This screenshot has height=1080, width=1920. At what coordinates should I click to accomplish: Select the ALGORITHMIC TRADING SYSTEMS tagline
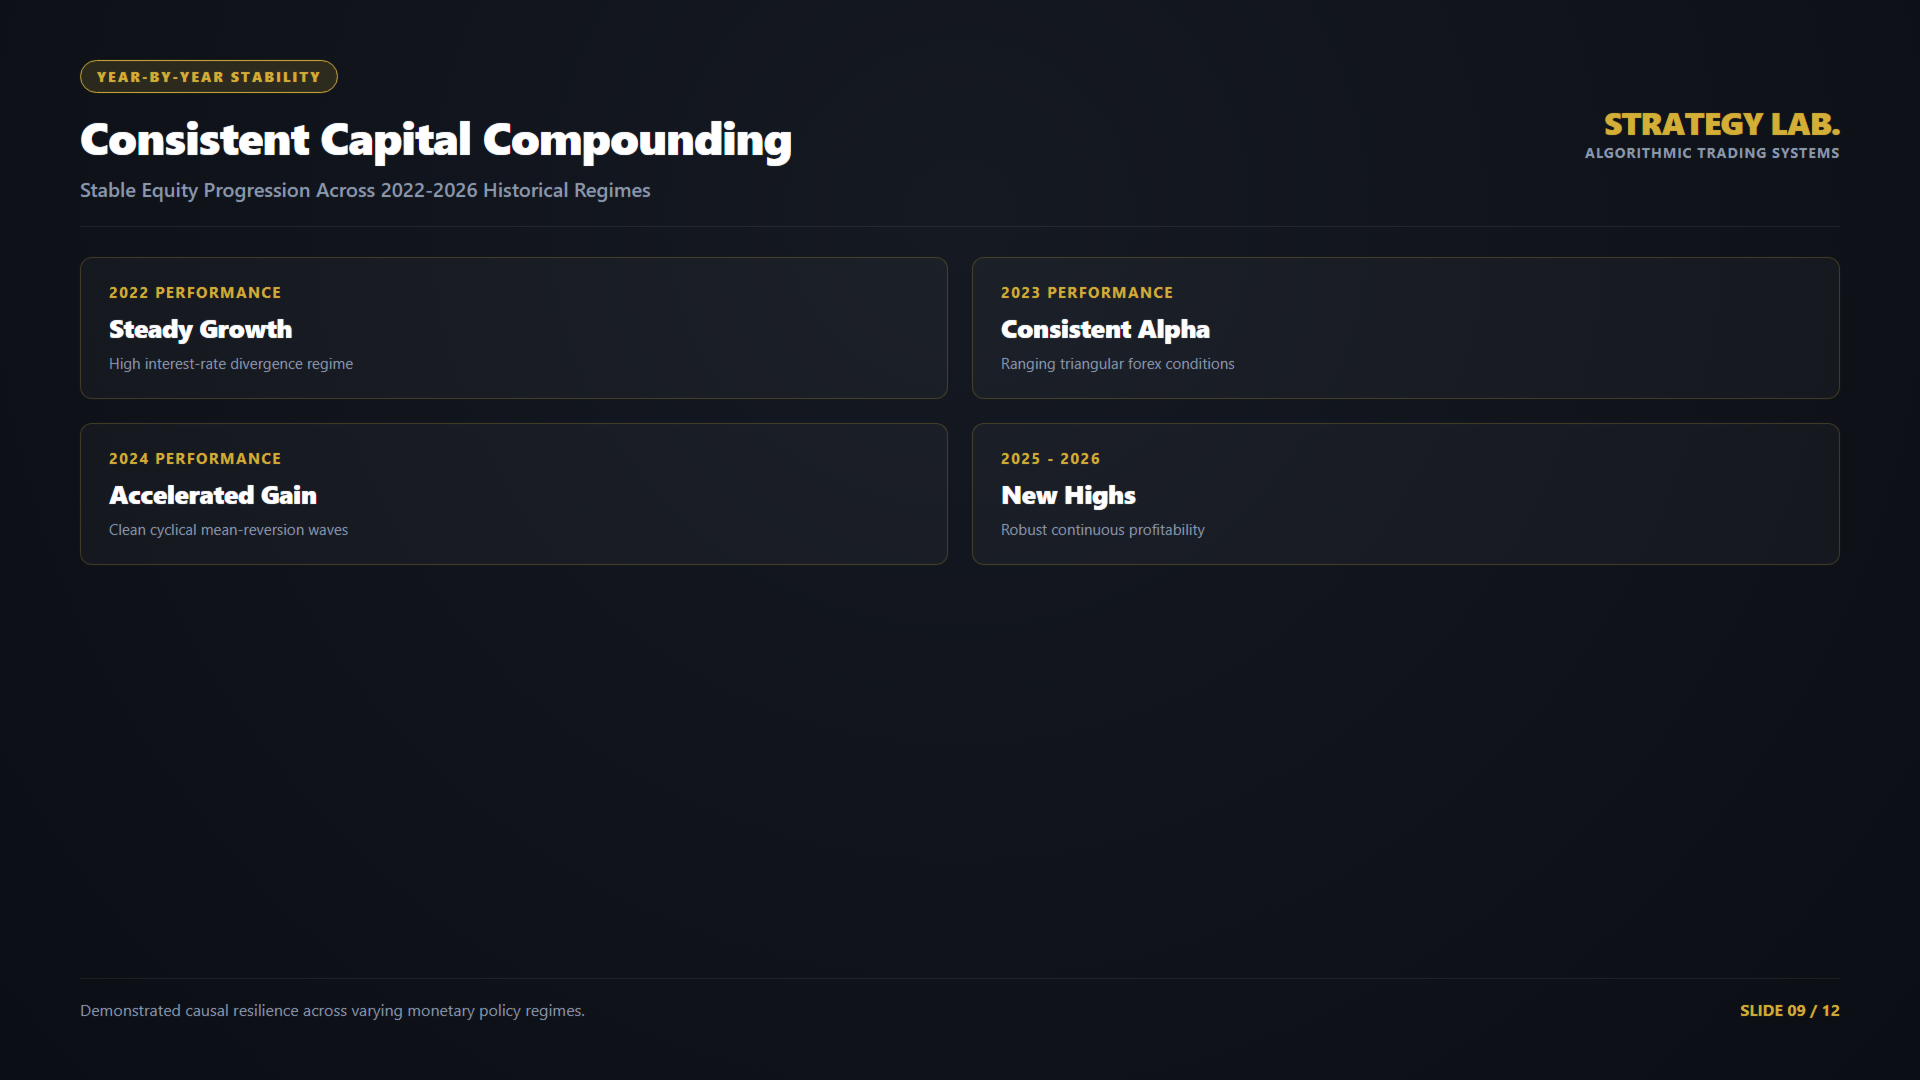coord(1712,153)
